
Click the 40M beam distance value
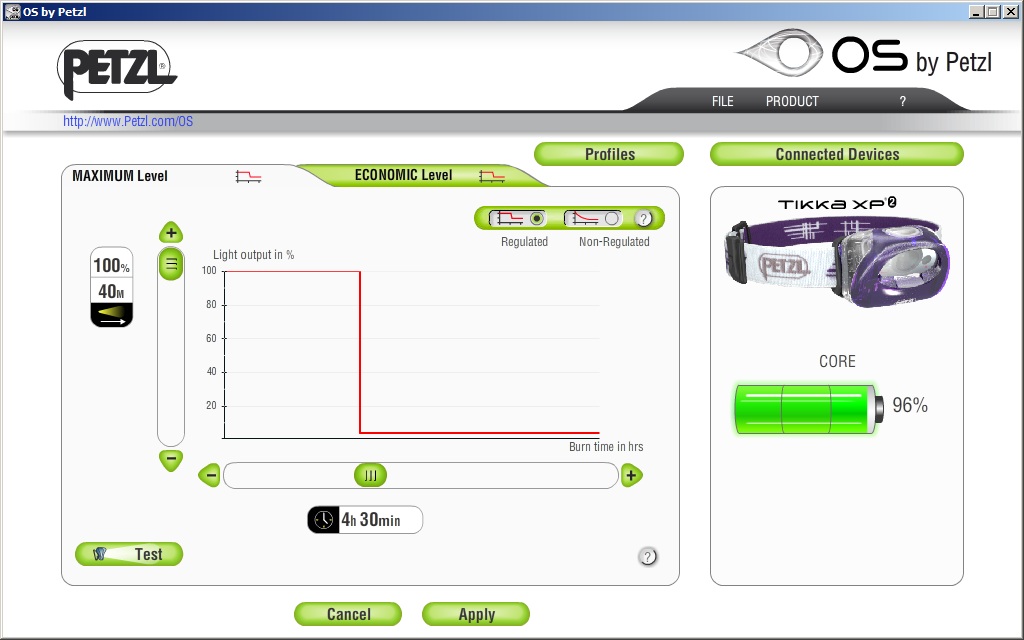point(111,291)
